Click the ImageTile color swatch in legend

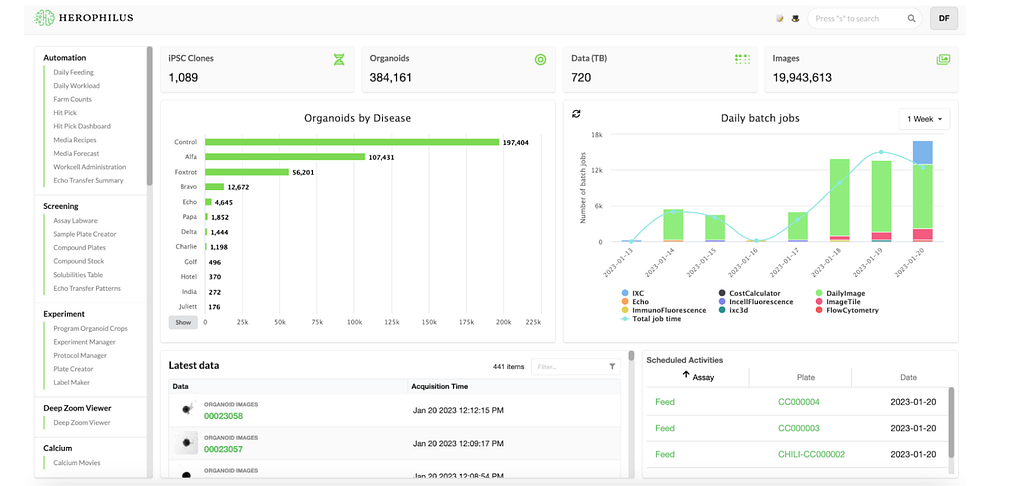pyautogui.click(x=820, y=302)
